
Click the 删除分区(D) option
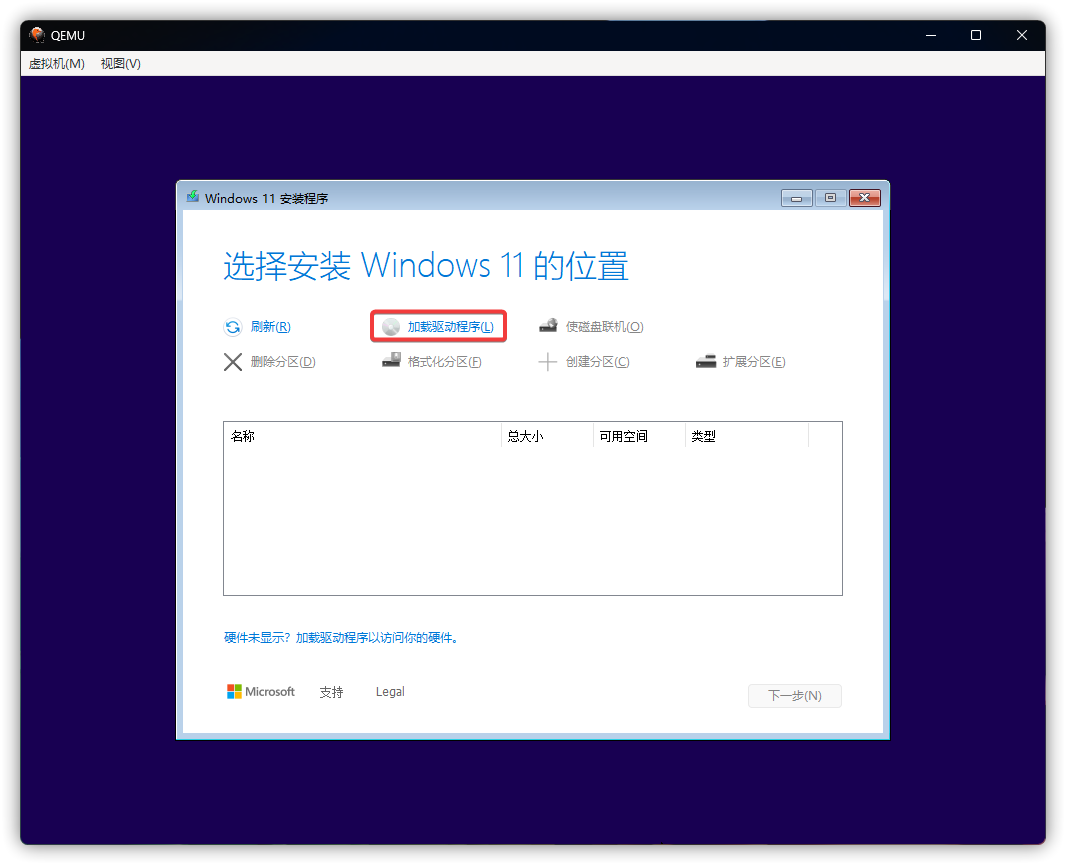pos(283,362)
